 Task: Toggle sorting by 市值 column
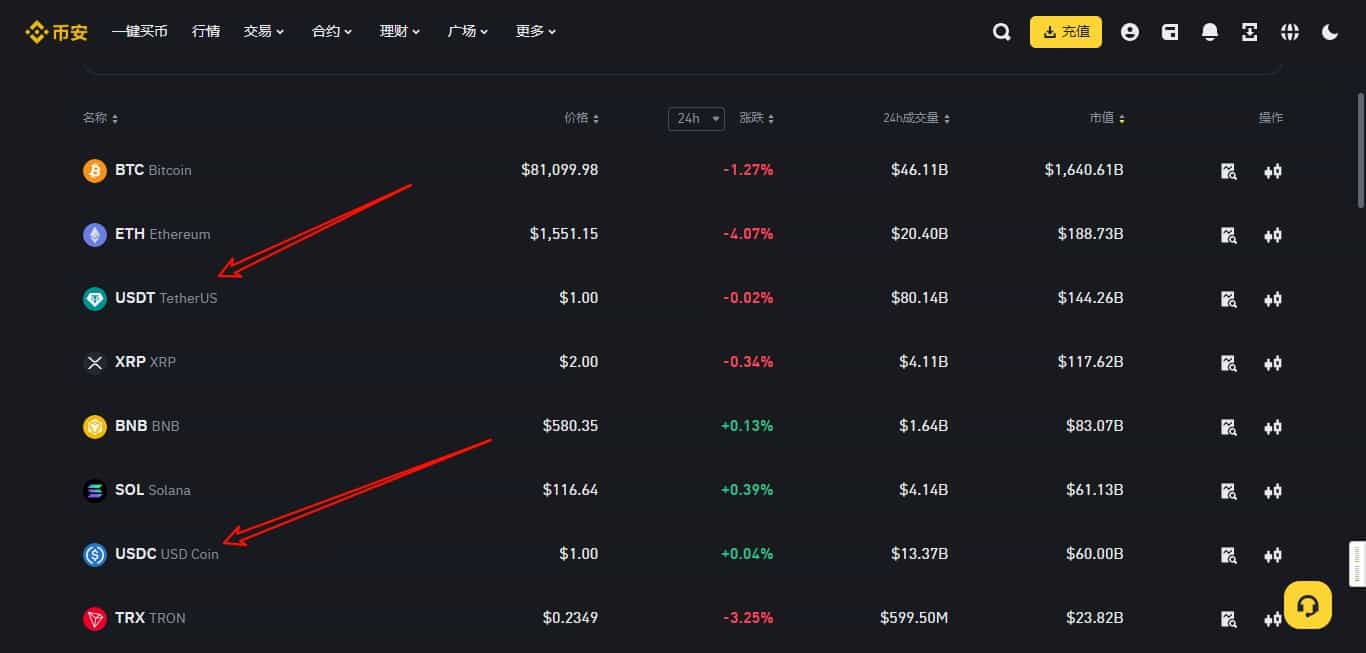click(1107, 118)
